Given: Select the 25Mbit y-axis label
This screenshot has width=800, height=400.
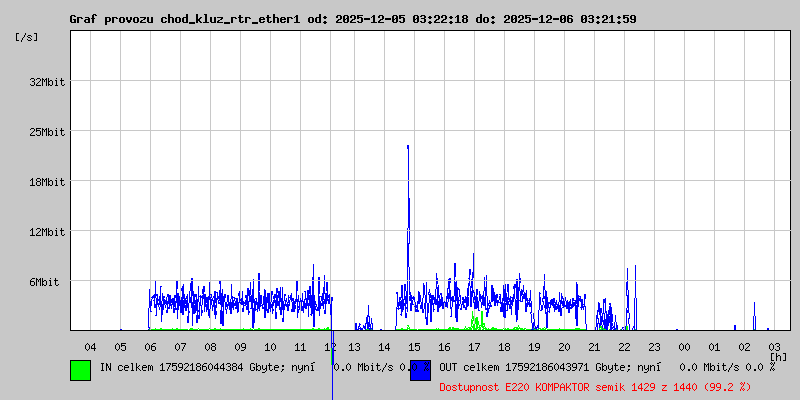Looking at the screenshot, I should coord(46,132).
